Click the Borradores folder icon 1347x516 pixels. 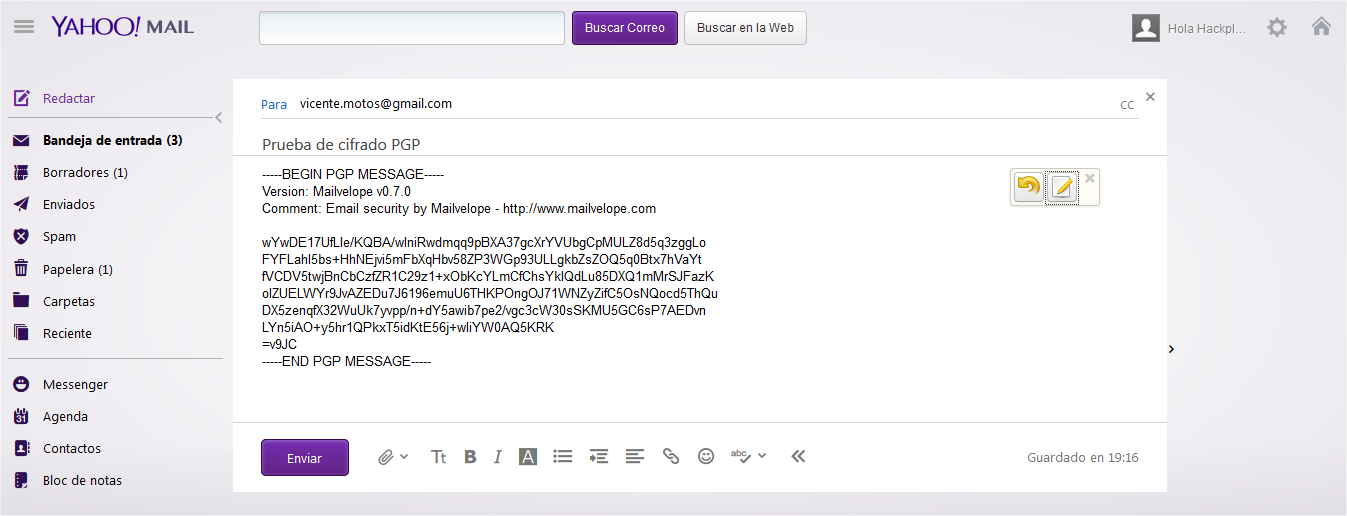(21, 173)
